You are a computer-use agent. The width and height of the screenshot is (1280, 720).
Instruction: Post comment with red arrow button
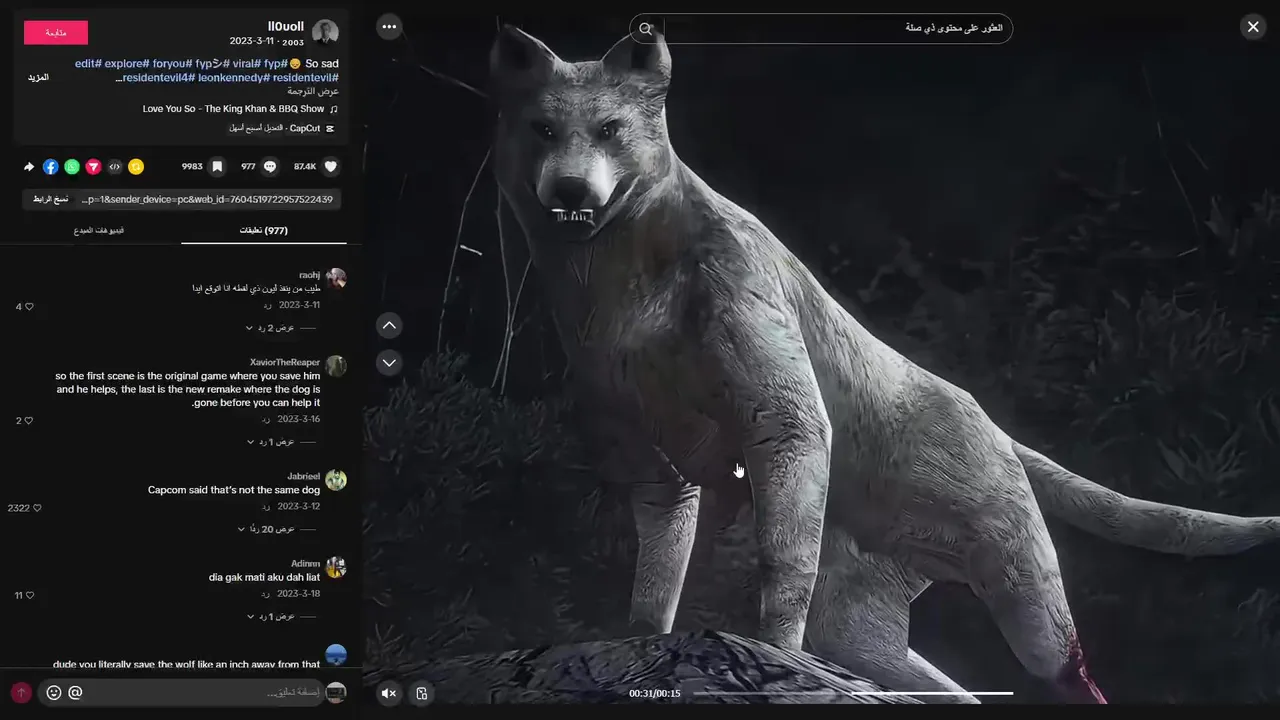(21, 692)
